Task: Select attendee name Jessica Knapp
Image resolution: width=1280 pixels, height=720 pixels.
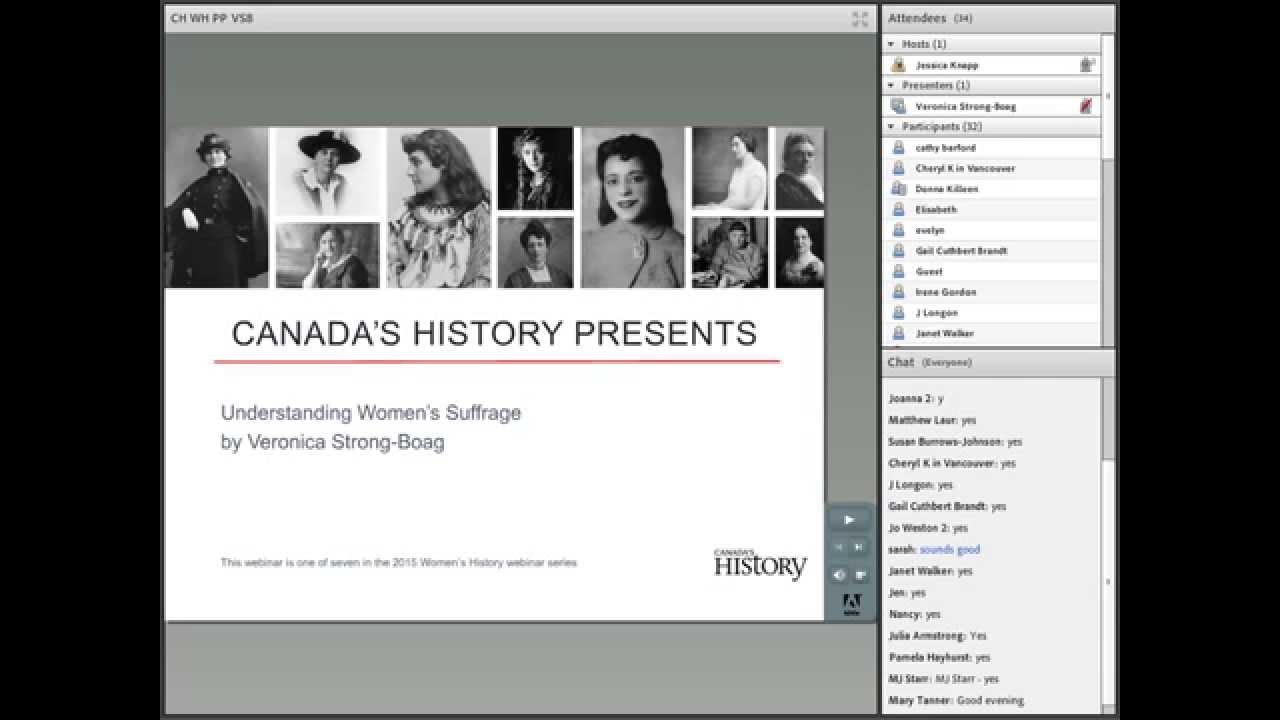Action: [x=947, y=65]
